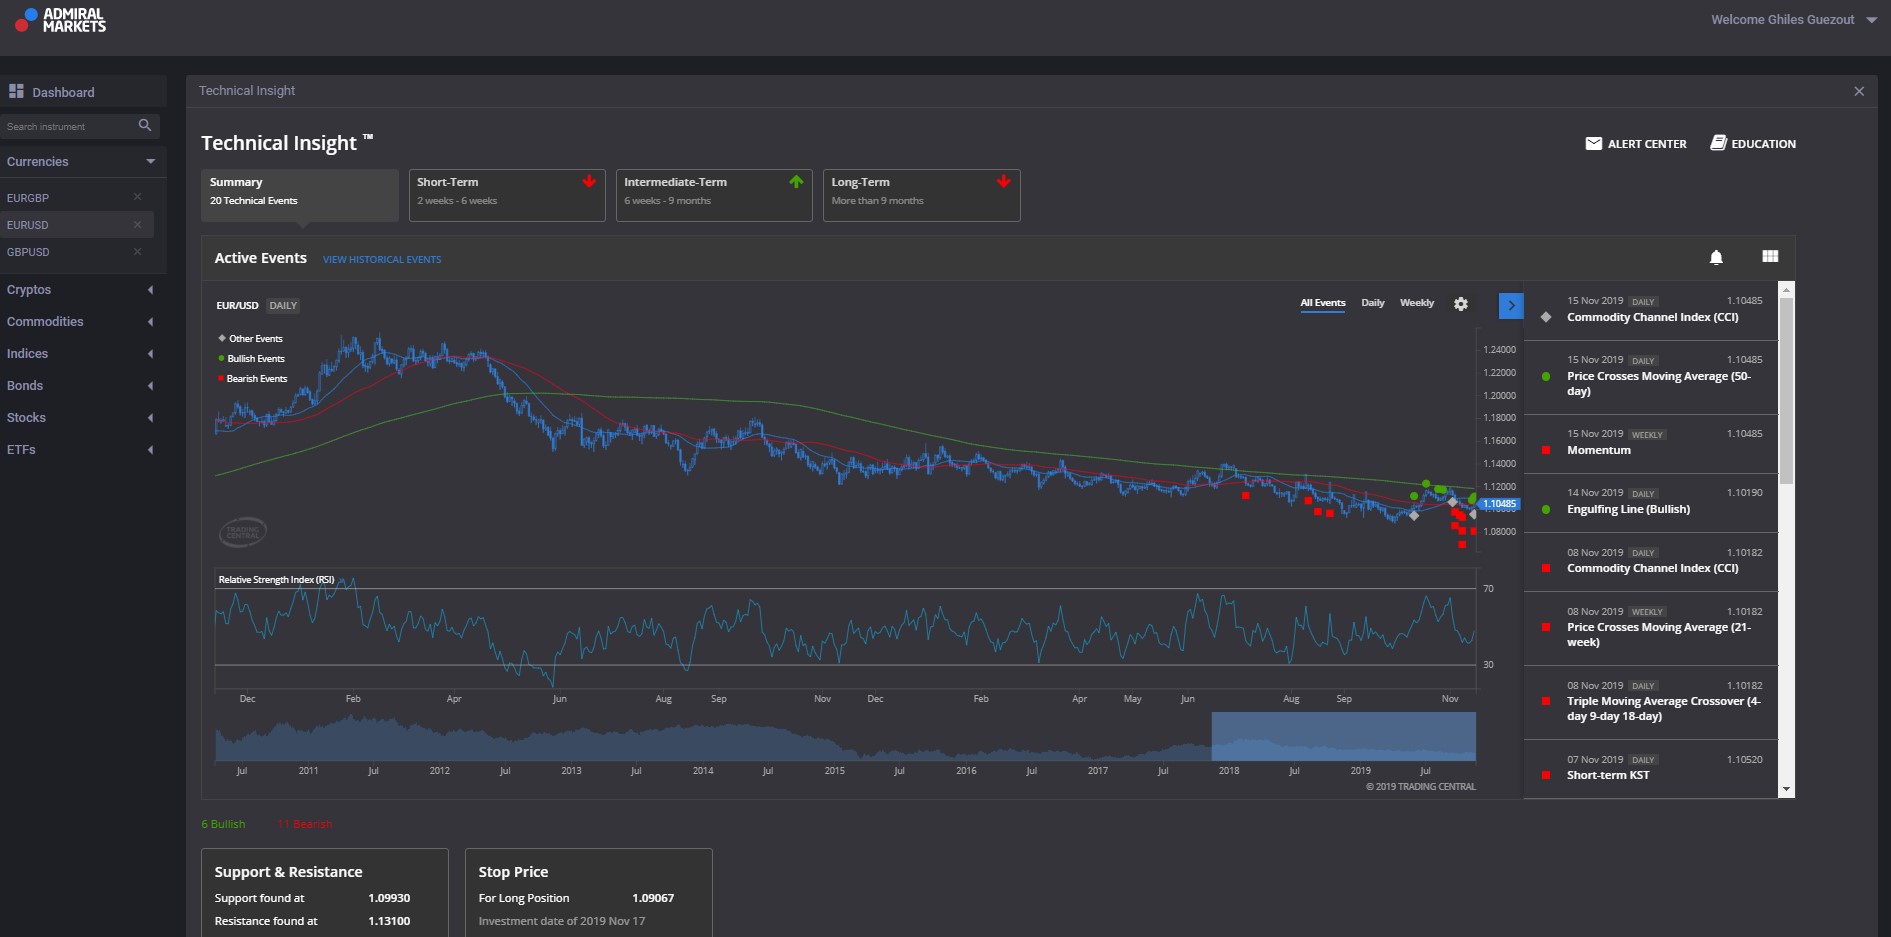Click the Dashboard icon in the sidebar
The height and width of the screenshot is (937, 1891).
coord(17,91)
